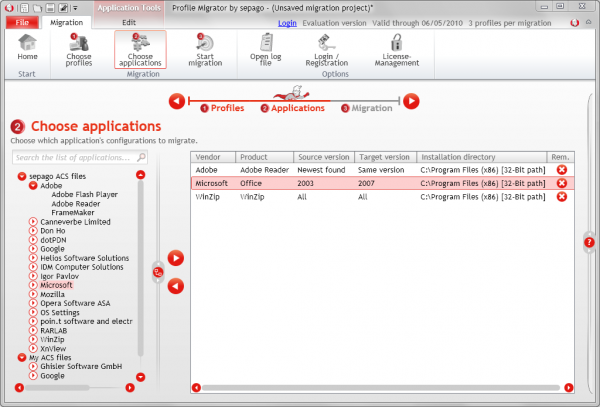Remove Adobe Reader row from list
Image resolution: width=600 pixels, height=407 pixels.
pyautogui.click(x=562, y=169)
